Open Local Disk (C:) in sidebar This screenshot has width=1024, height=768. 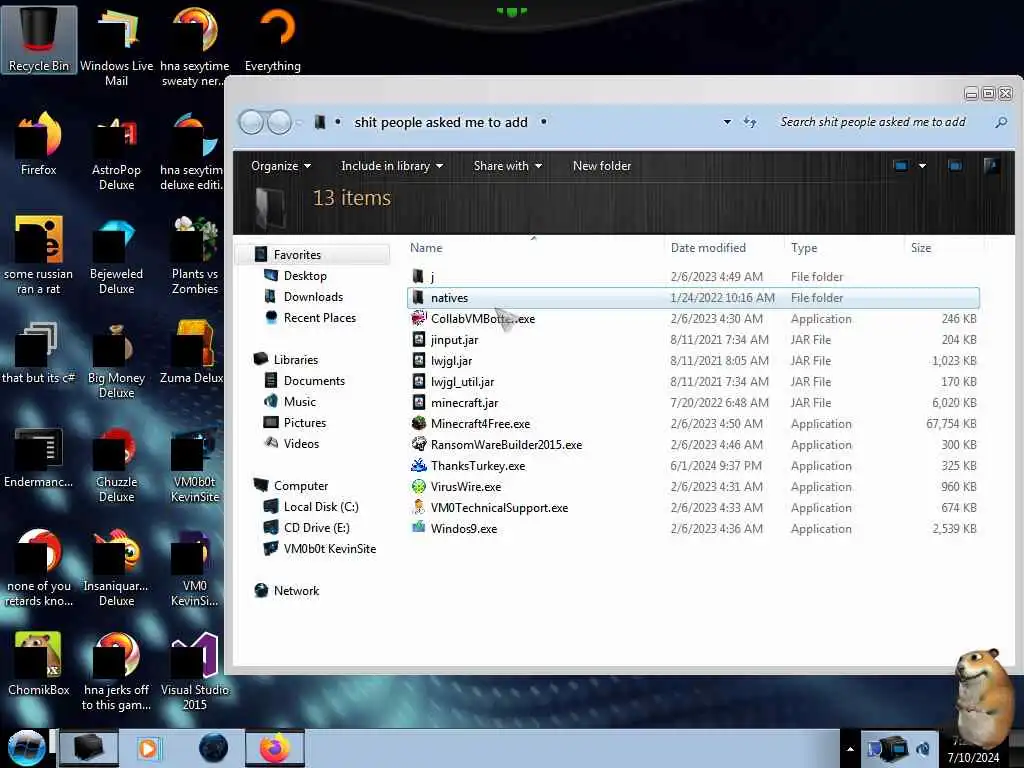point(321,507)
